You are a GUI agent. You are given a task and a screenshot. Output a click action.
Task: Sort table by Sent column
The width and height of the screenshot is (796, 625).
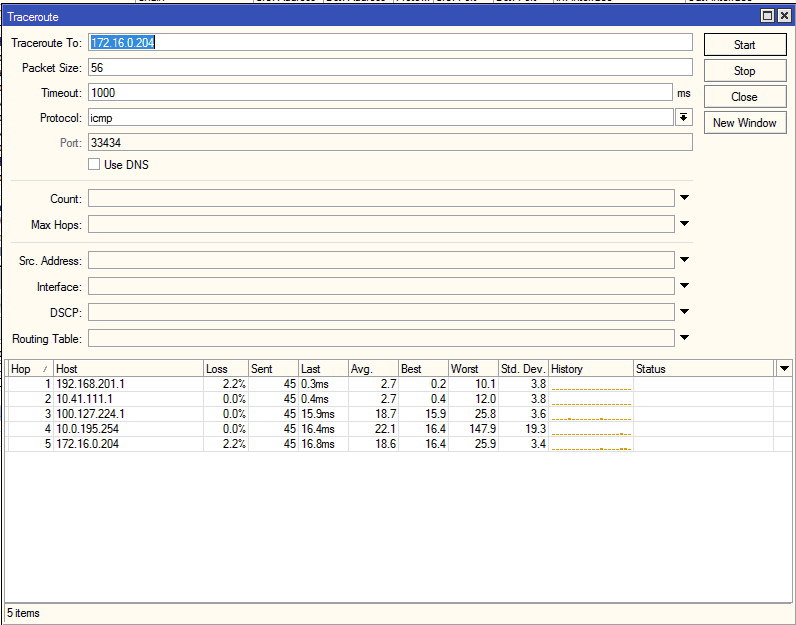point(274,369)
